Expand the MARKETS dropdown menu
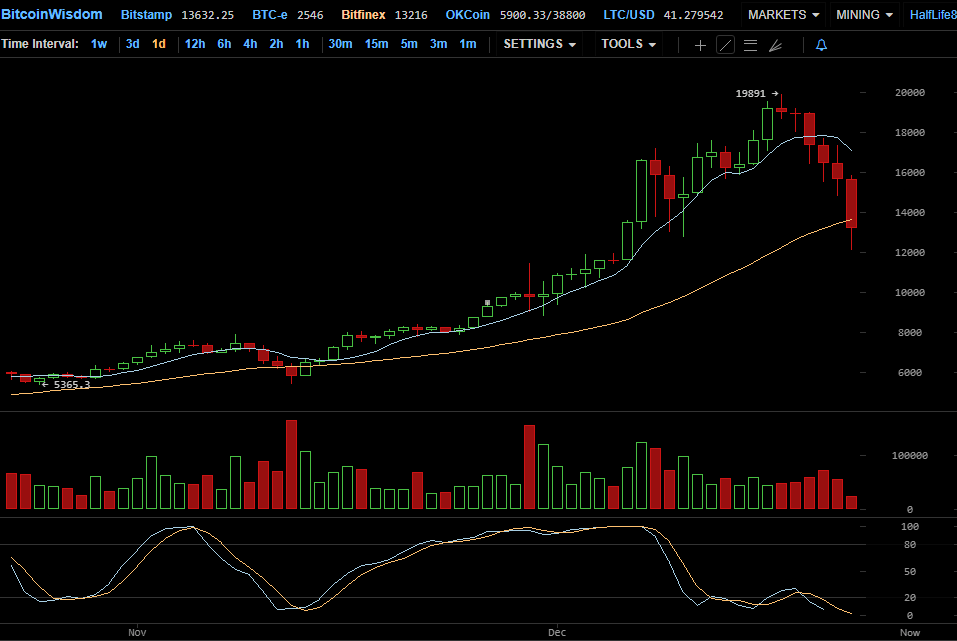Screen dimensions: 957x641 pyautogui.click(x=783, y=15)
